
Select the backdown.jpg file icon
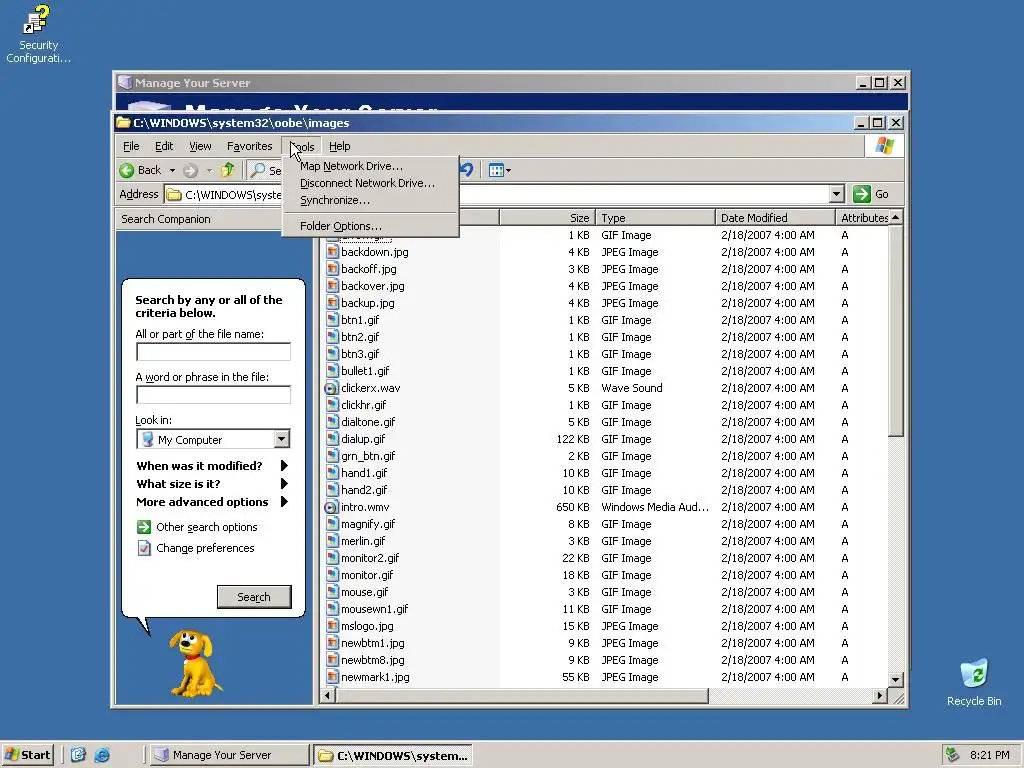332,252
